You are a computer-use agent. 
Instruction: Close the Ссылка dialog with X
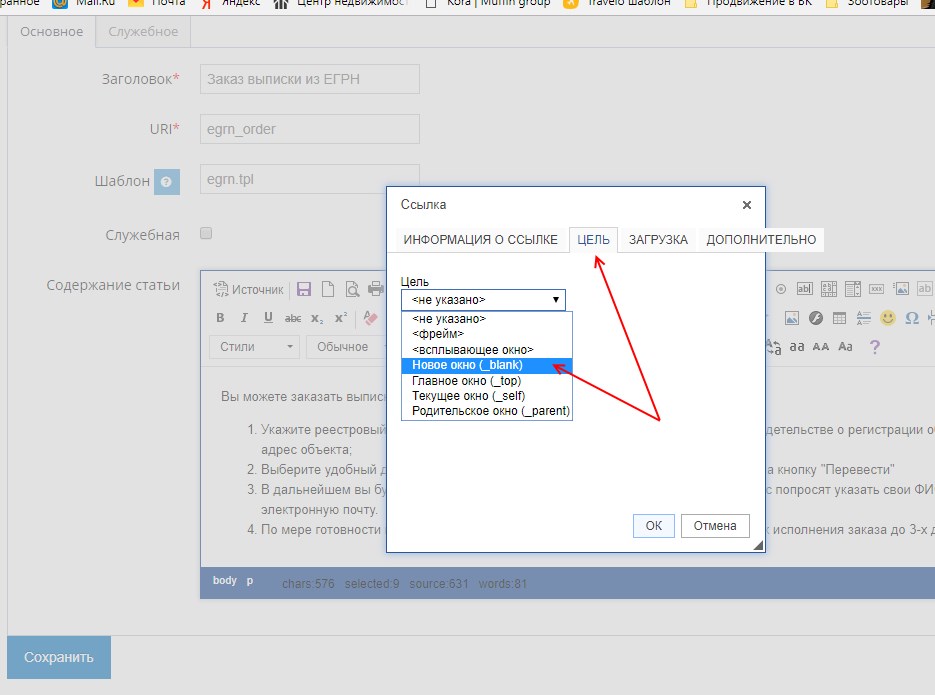click(x=746, y=205)
